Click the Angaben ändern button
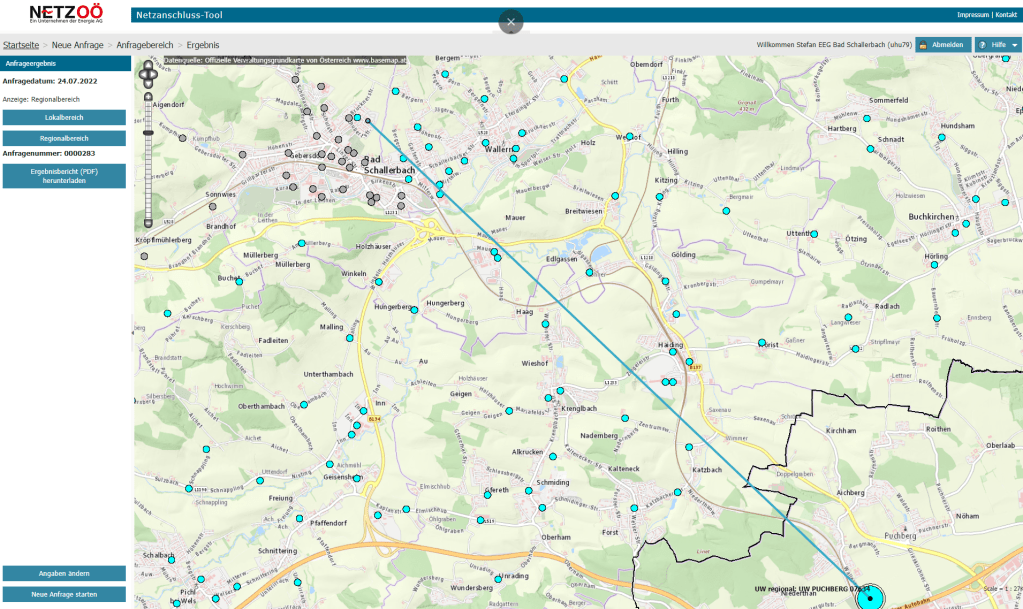Viewport: 1023px width, 609px height. point(64,573)
